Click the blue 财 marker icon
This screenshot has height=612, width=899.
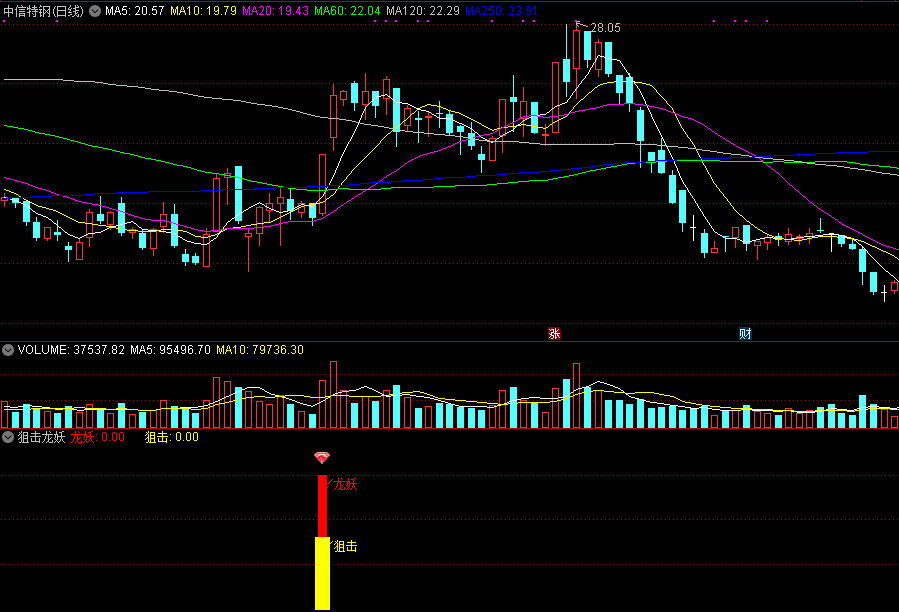click(745, 334)
